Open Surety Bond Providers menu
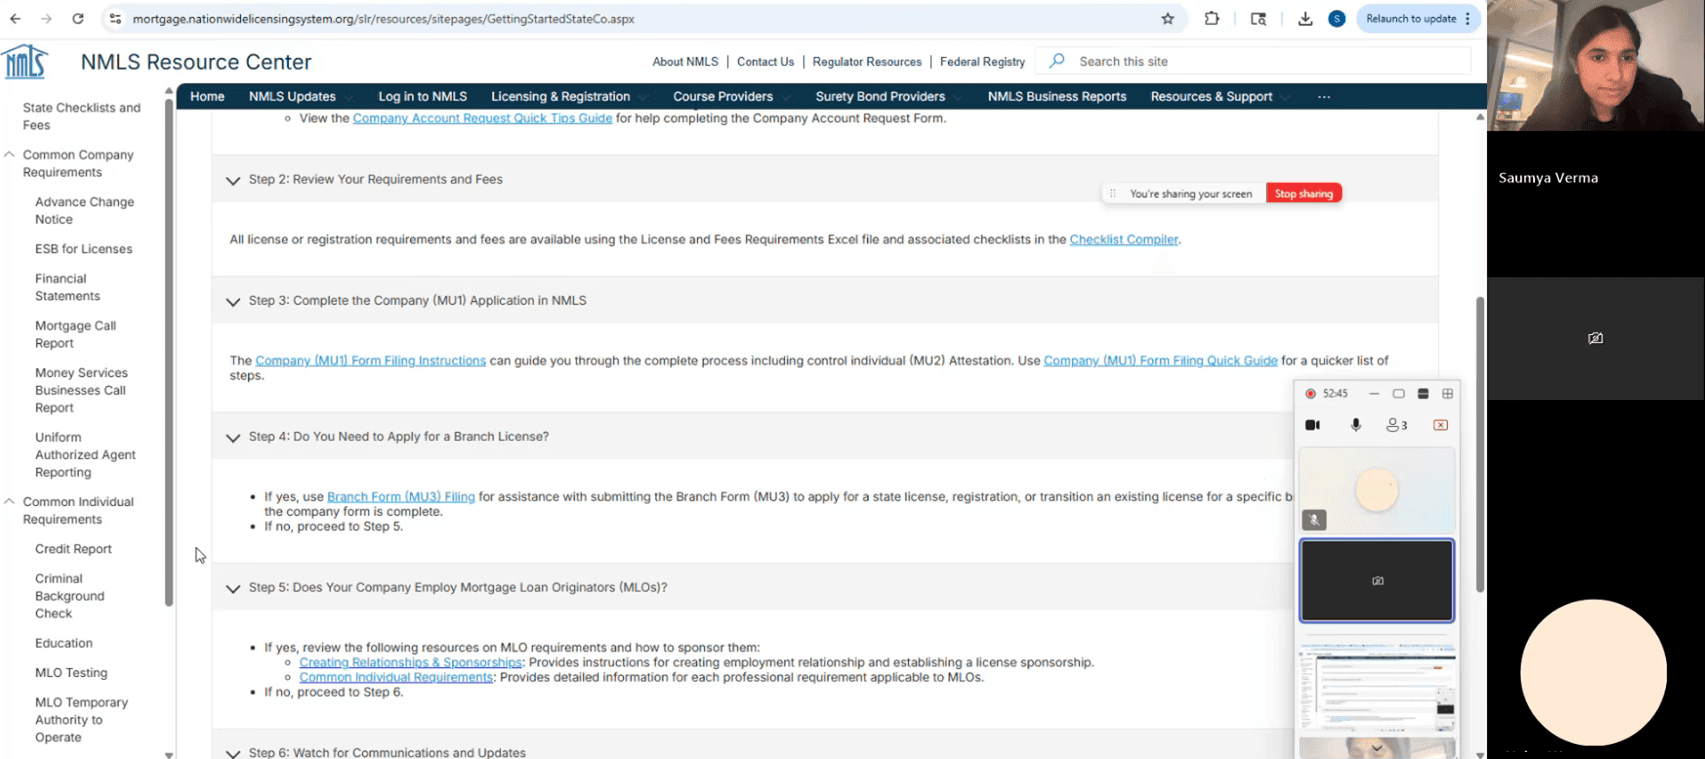This screenshot has width=1705, height=759. (888, 97)
